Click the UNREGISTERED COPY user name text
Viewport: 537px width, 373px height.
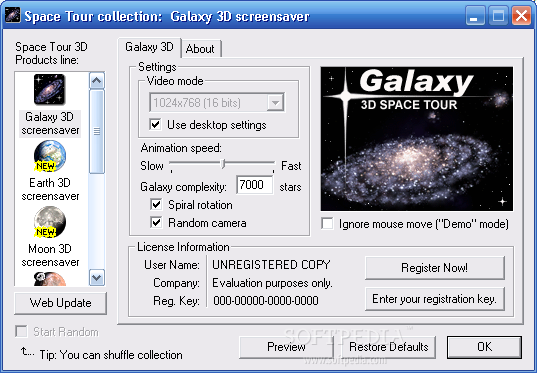point(271,265)
